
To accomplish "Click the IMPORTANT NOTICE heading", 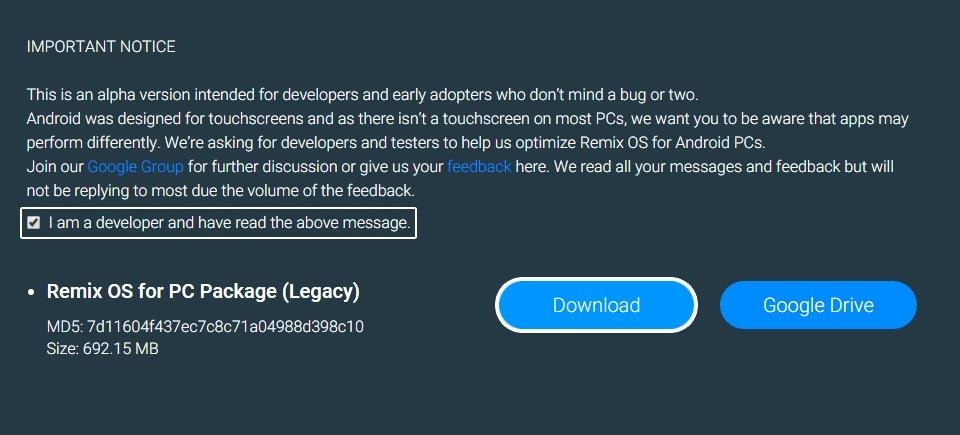I will (101, 47).
